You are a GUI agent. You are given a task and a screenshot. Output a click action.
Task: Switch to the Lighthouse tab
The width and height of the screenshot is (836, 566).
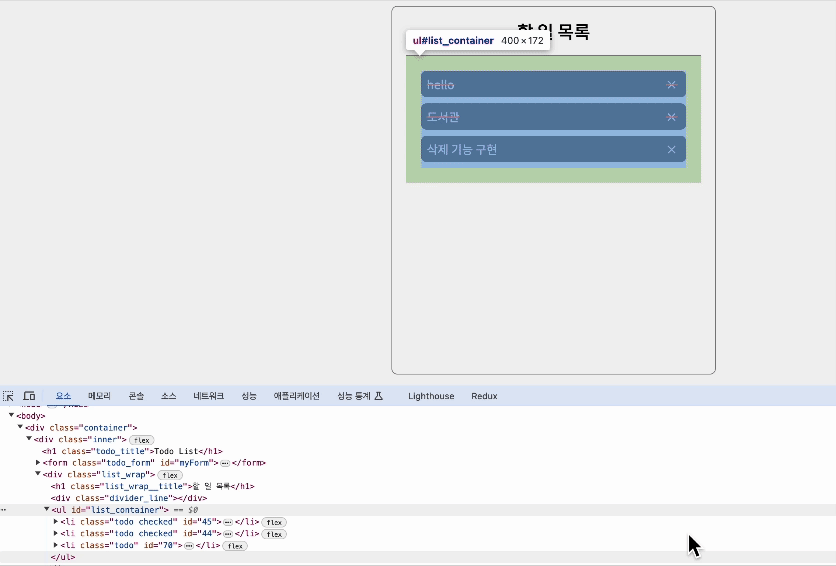[431, 396]
